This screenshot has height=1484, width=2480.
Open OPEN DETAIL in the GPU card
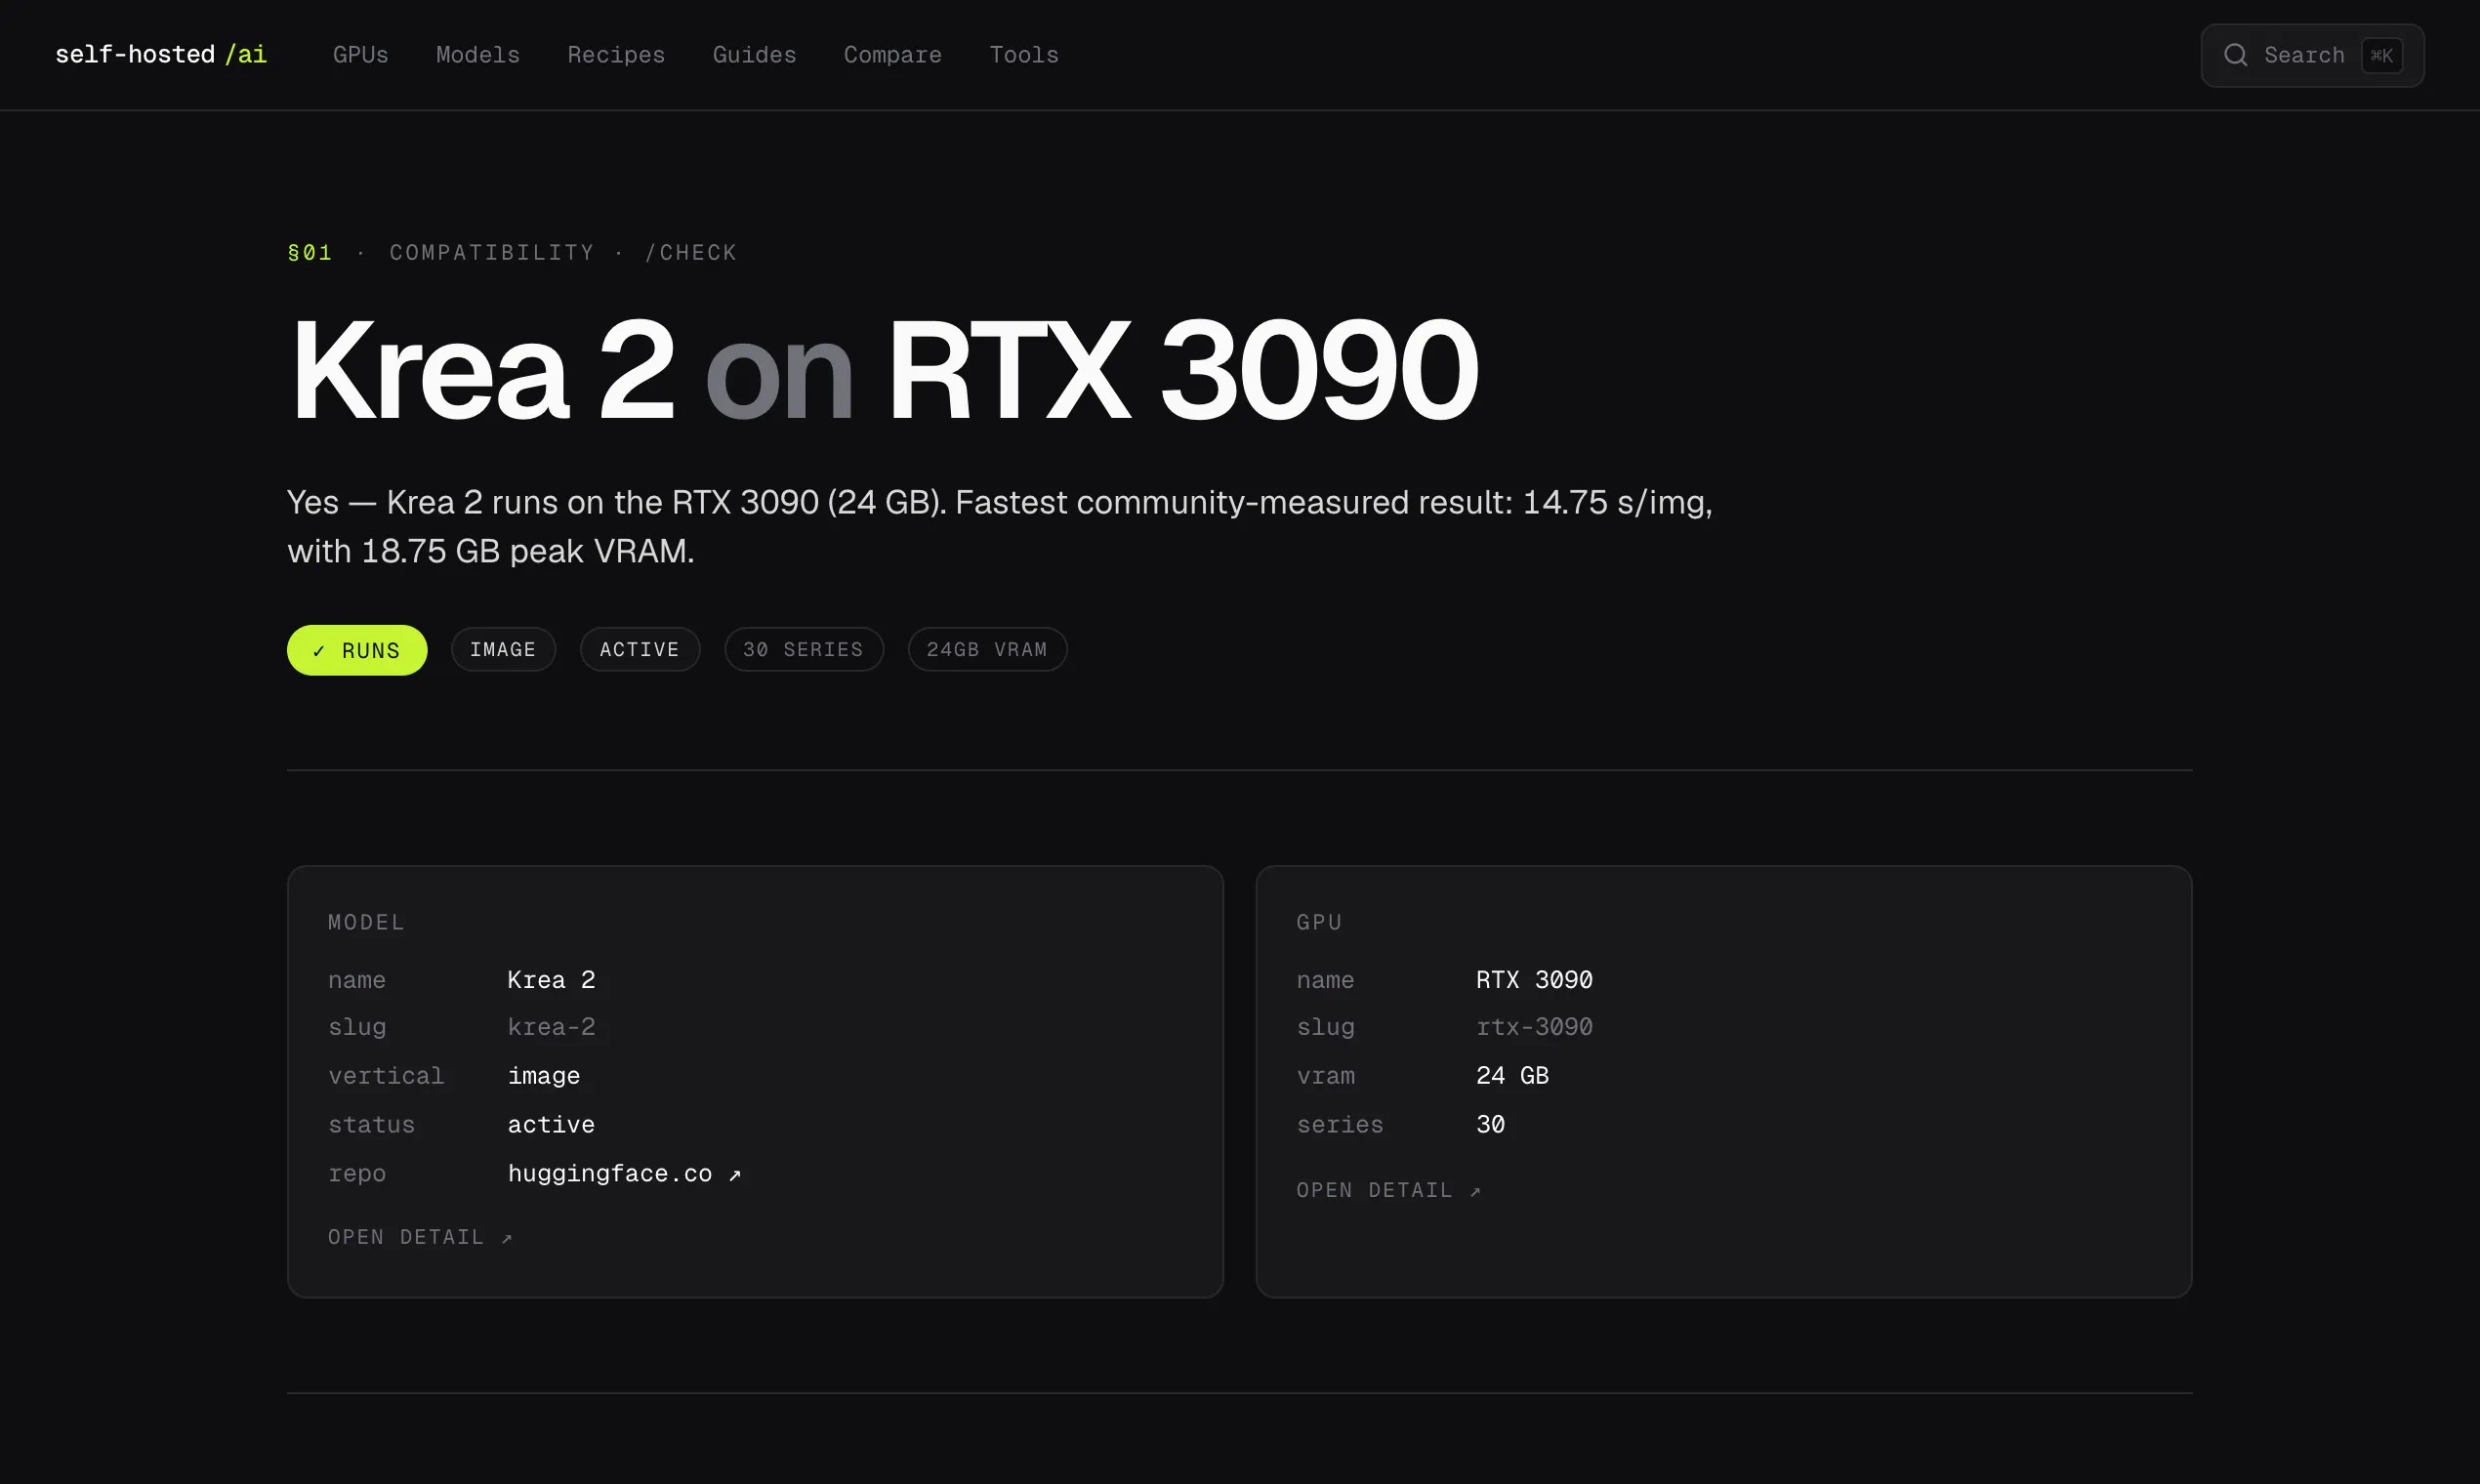1388,1190
